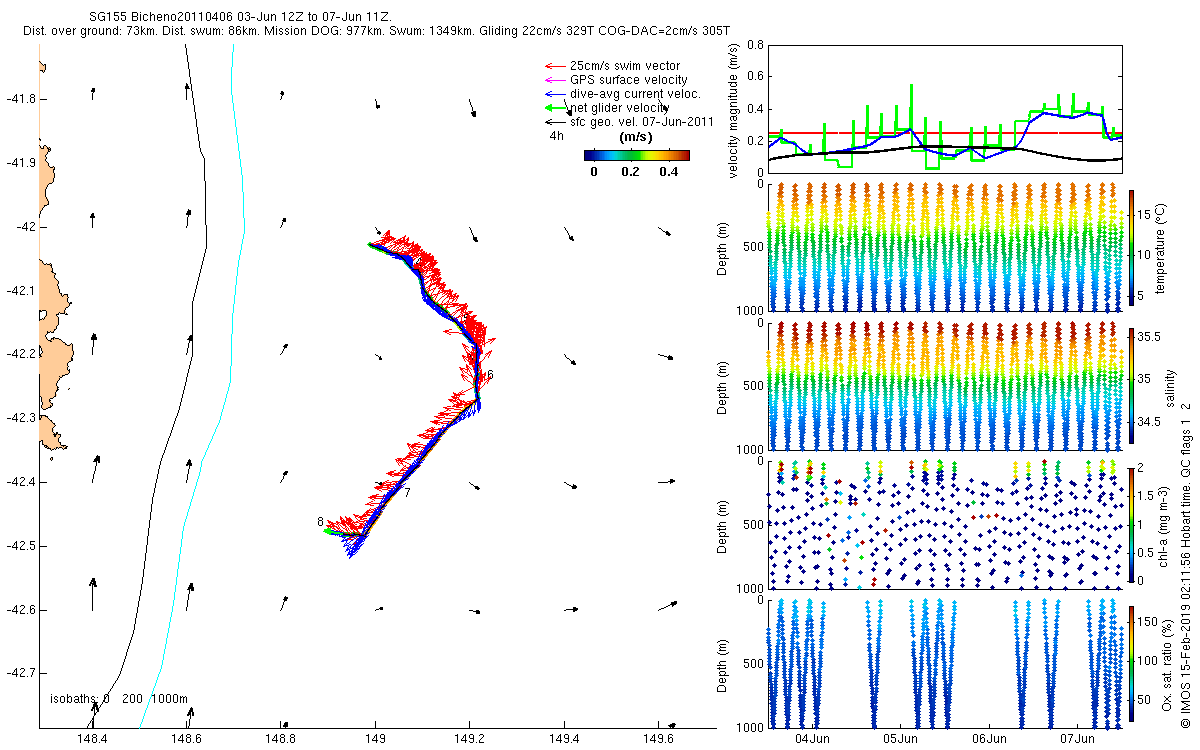Click the longitude tick label '149'
1200x750 pixels.
pos(375,739)
